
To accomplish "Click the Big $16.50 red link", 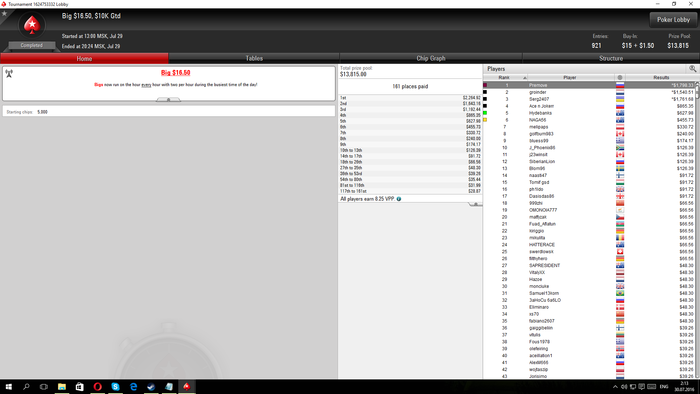I will [175, 73].
